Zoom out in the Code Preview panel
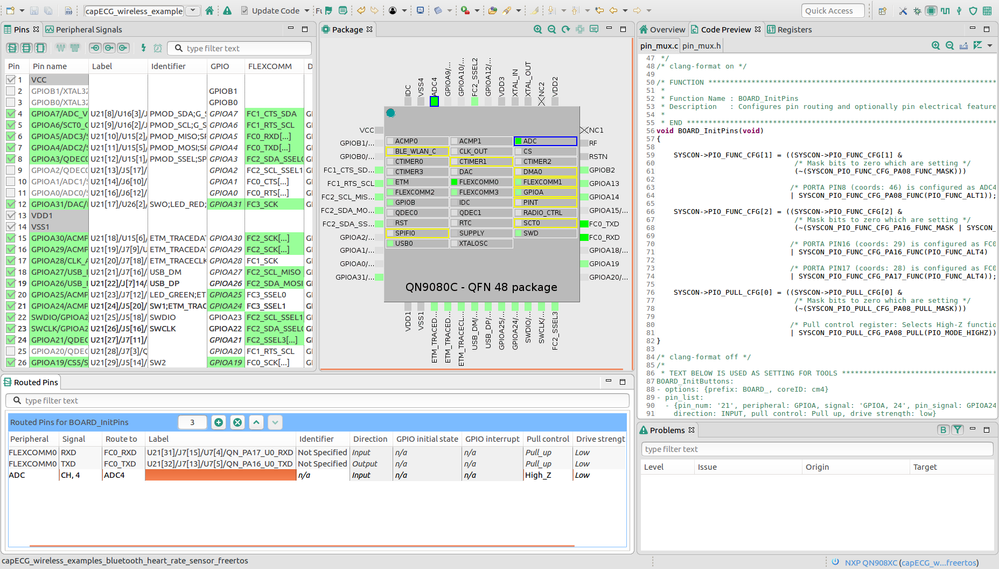This screenshot has width=999, height=569. pyautogui.click(x=950, y=46)
